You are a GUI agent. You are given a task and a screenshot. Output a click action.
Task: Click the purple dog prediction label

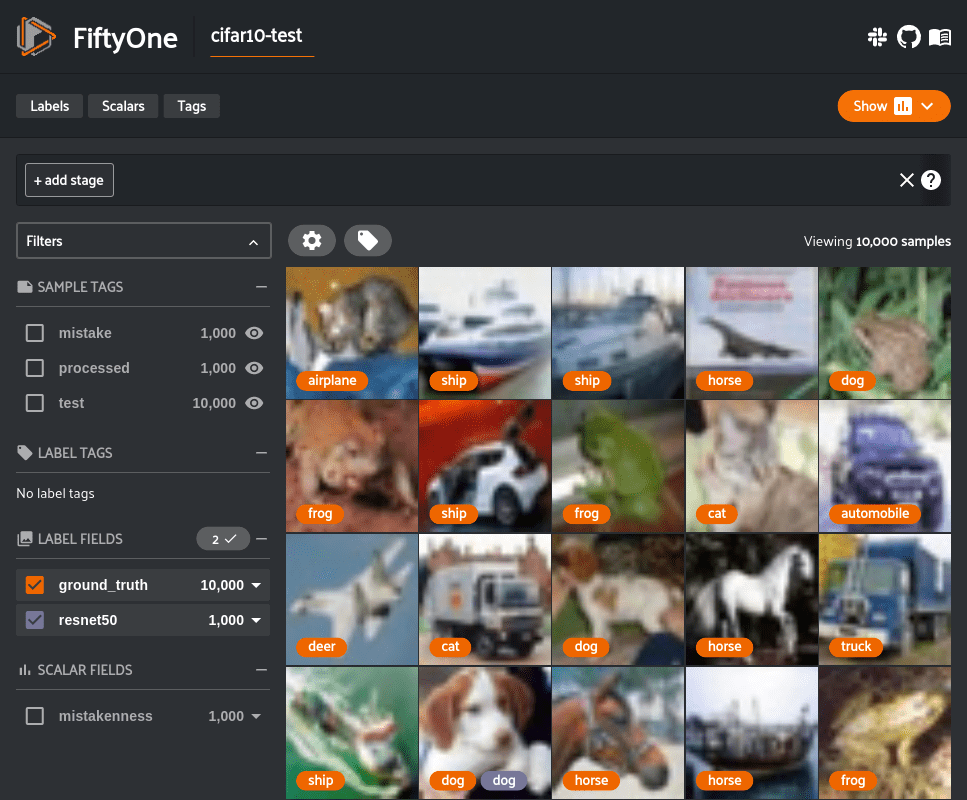coord(504,780)
